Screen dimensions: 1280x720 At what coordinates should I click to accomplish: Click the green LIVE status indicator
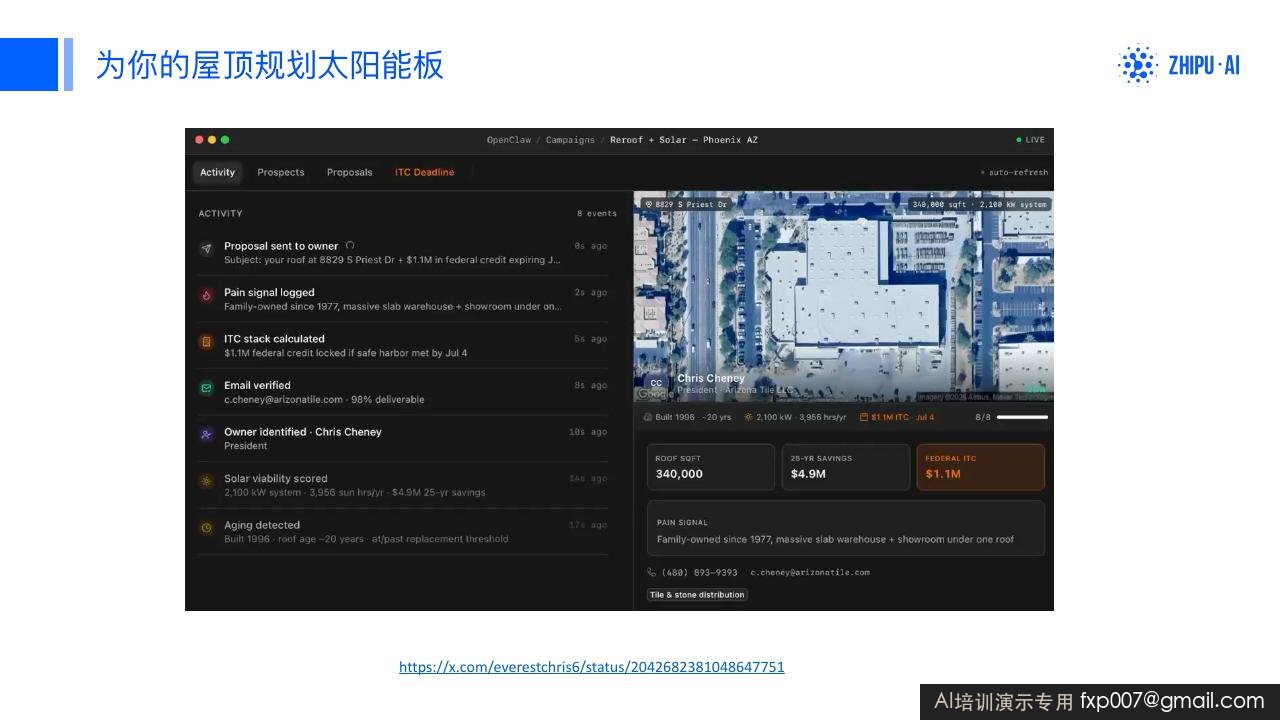pyautogui.click(x=1030, y=140)
